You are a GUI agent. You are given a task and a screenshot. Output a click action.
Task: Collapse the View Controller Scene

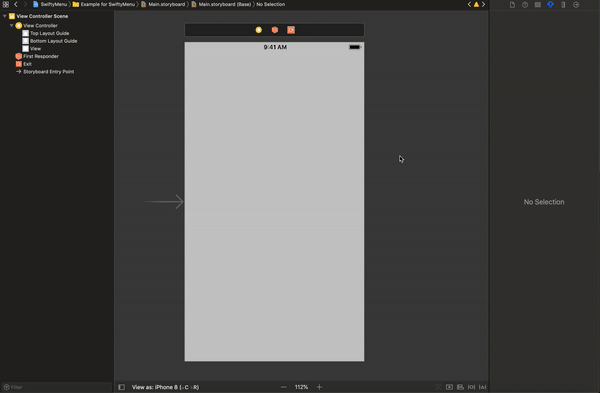click(5, 16)
